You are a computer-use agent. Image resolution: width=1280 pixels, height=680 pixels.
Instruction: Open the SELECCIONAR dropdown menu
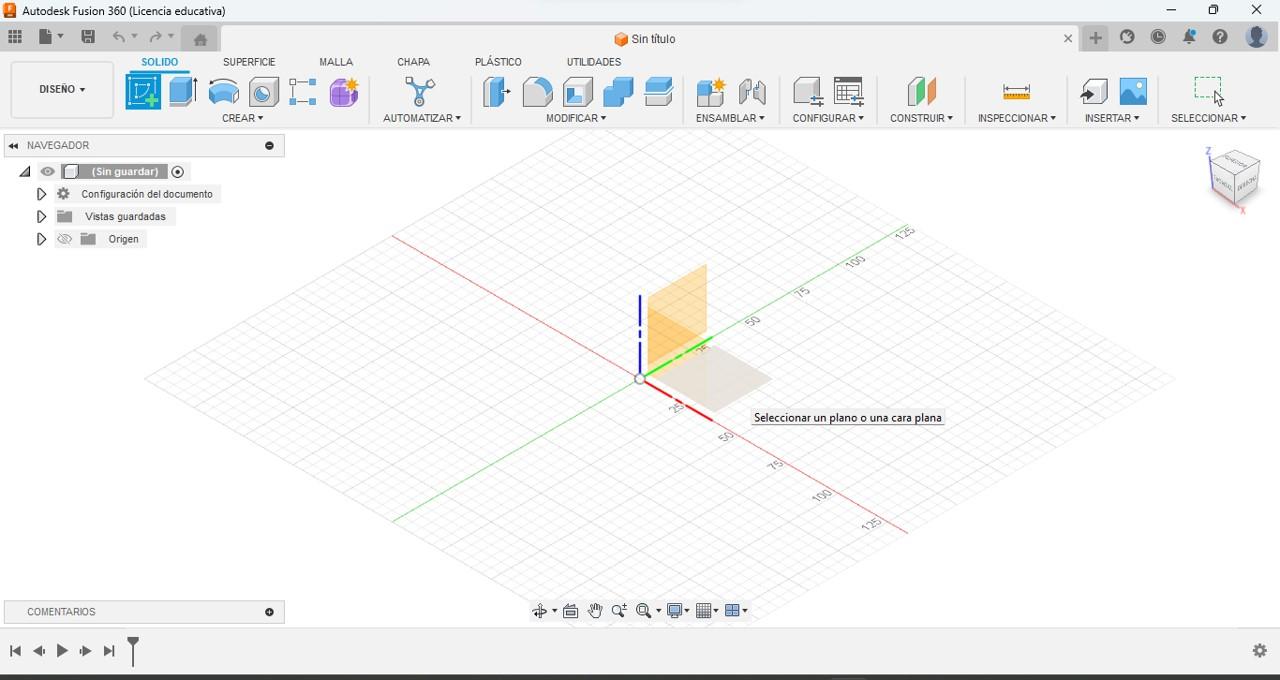pos(1209,118)
